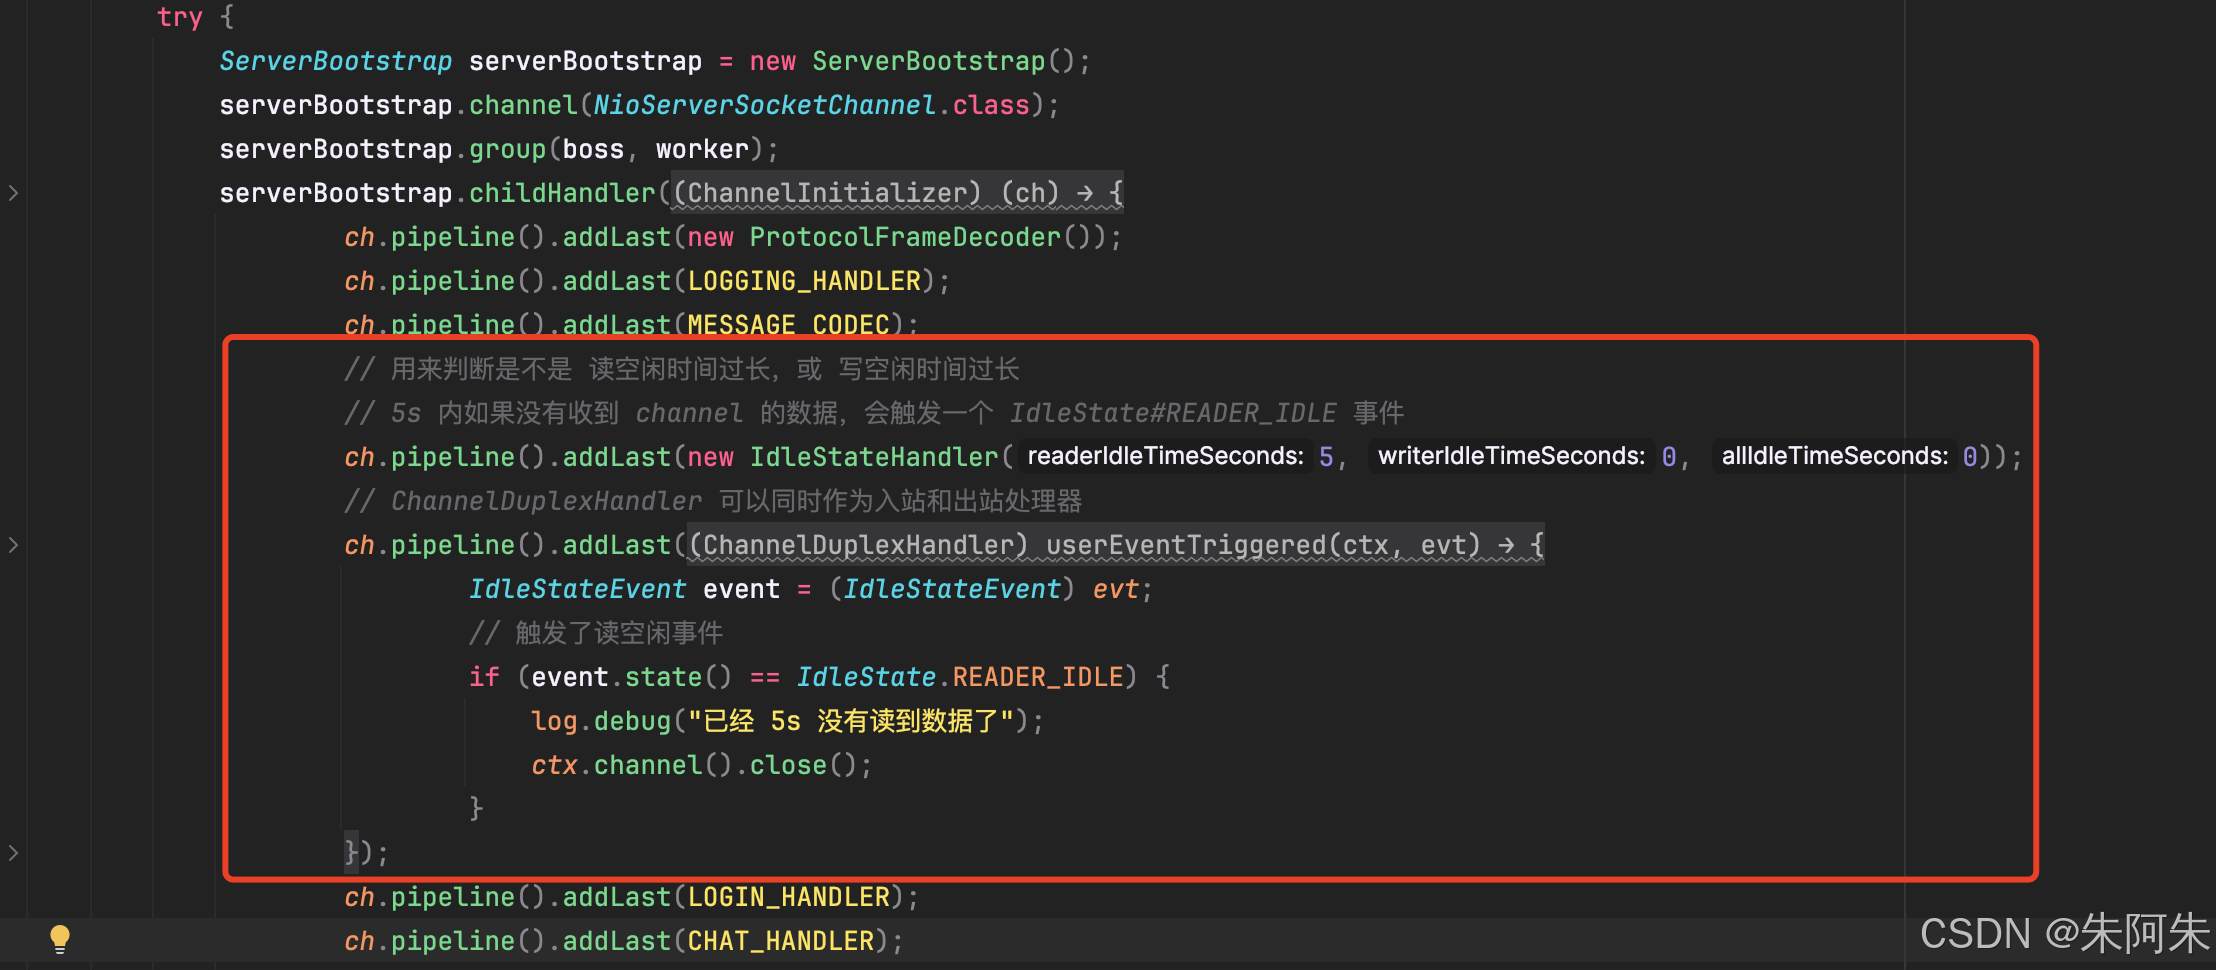
Task: Click 'ServerBootstrap' type in the declaration
Action: click(336, 61)
